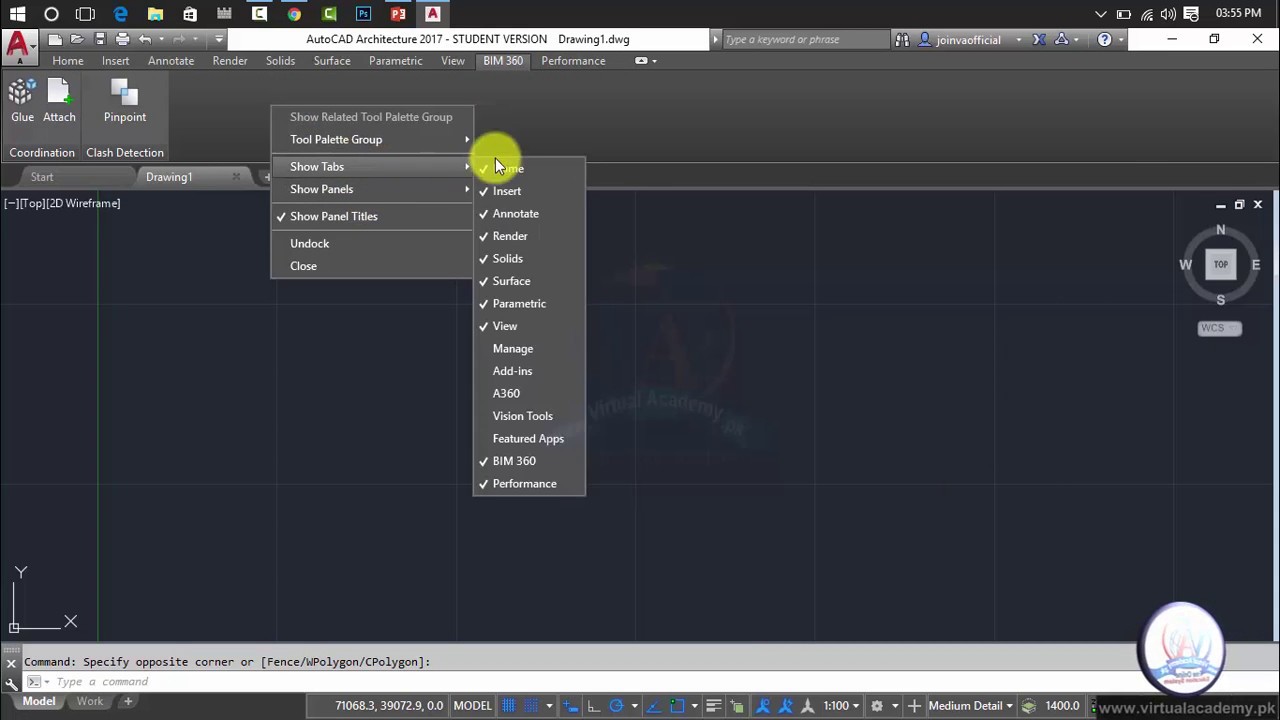1280x720 pixels.
Task: Toggle ortho mode icon in status bar
Action: click(593, 706)
